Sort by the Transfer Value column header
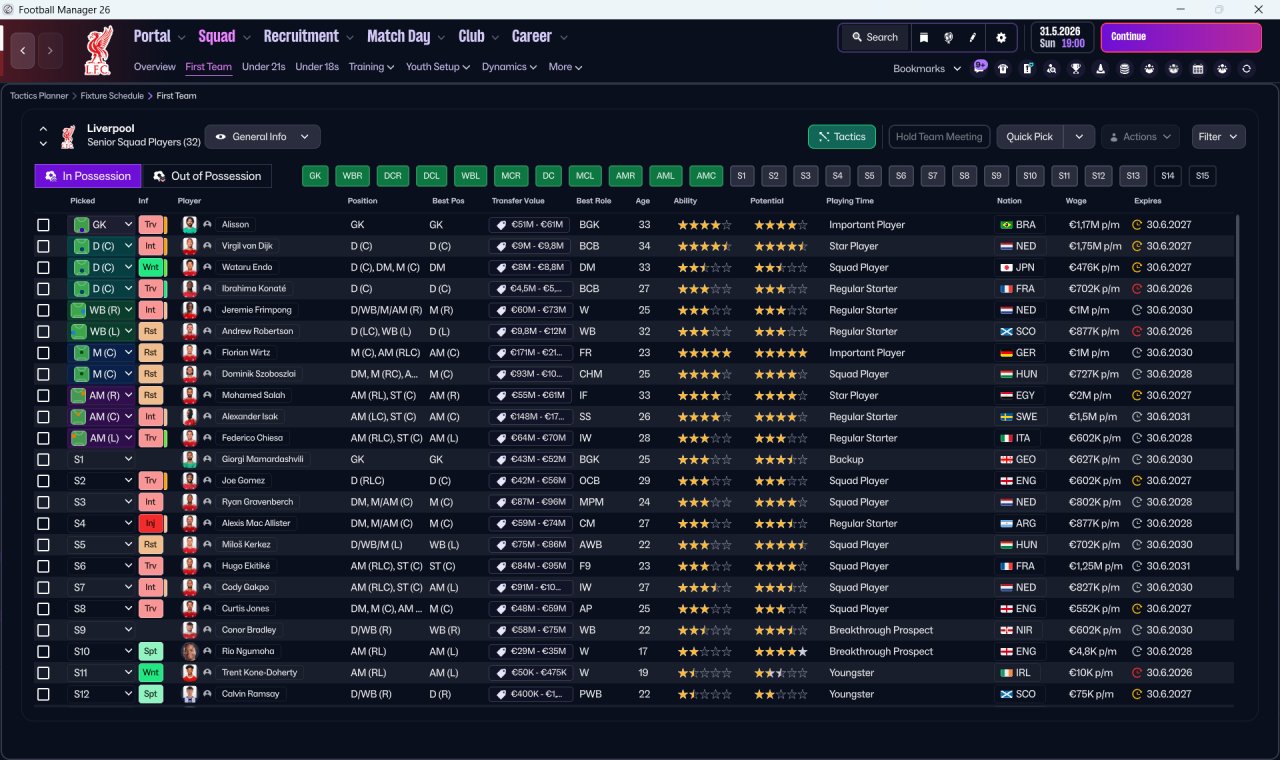This screenshot has width=1280, height=760. pyautogui.click(x=518, y=201)
